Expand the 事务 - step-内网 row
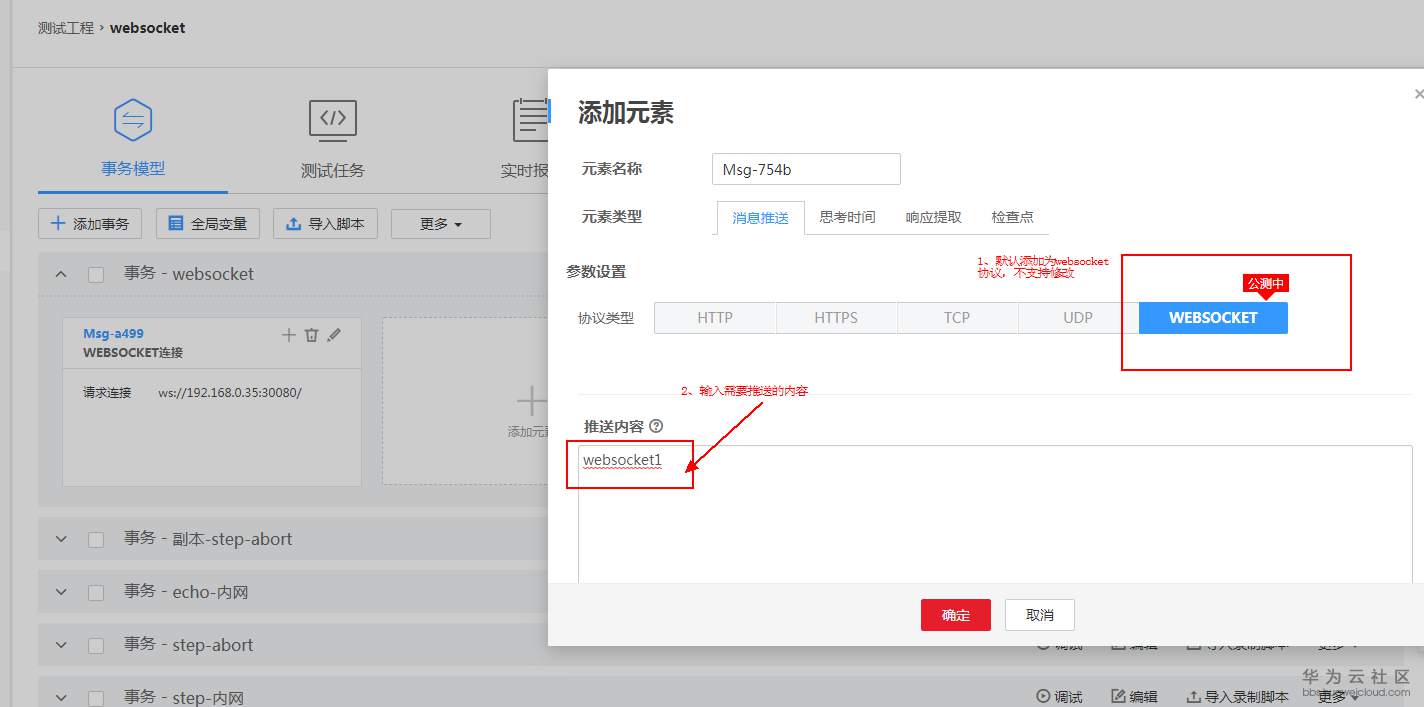This screenshot has width=1424, height=707. 61,698
